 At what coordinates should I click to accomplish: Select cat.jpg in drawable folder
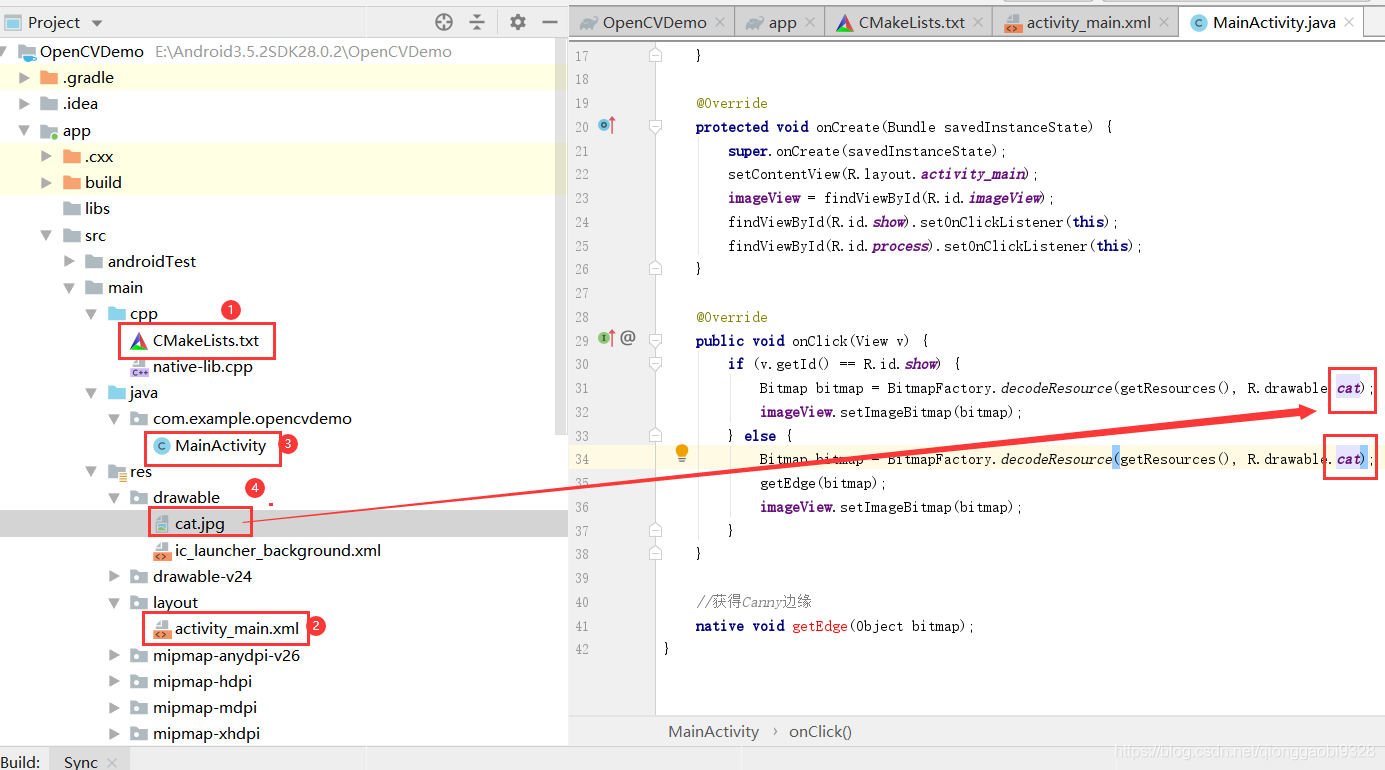click(200, 524)
